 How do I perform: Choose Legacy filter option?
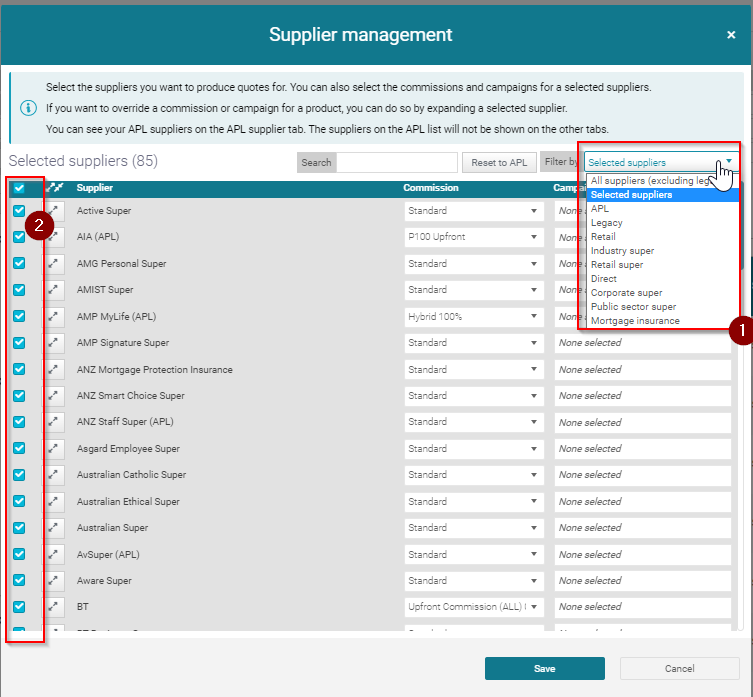point(662,223)
